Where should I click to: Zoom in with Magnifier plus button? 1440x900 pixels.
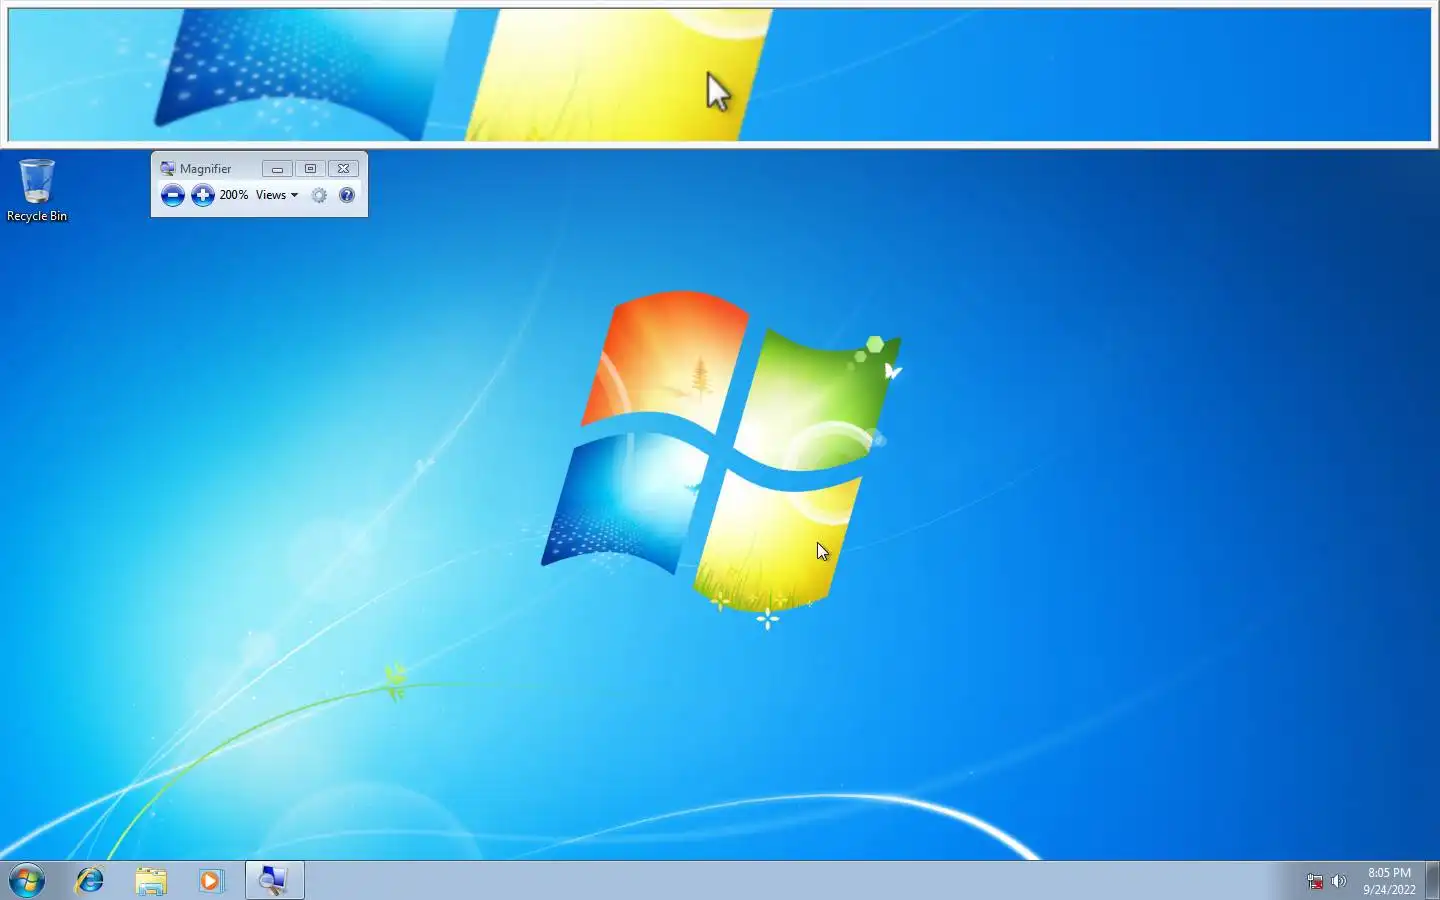tap(202, 195)
